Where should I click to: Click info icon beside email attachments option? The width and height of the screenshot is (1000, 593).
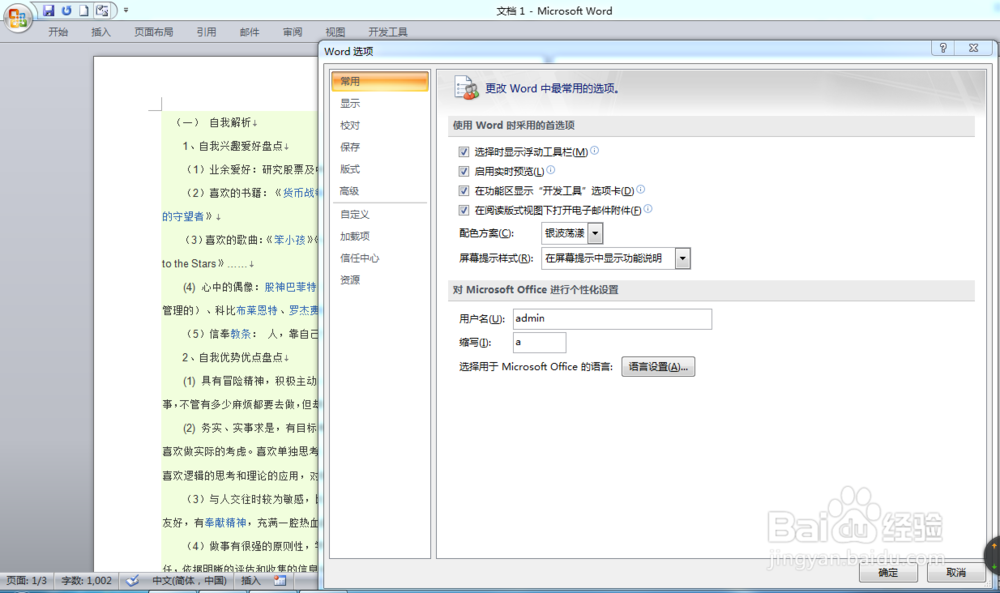[x=648, y=209]
